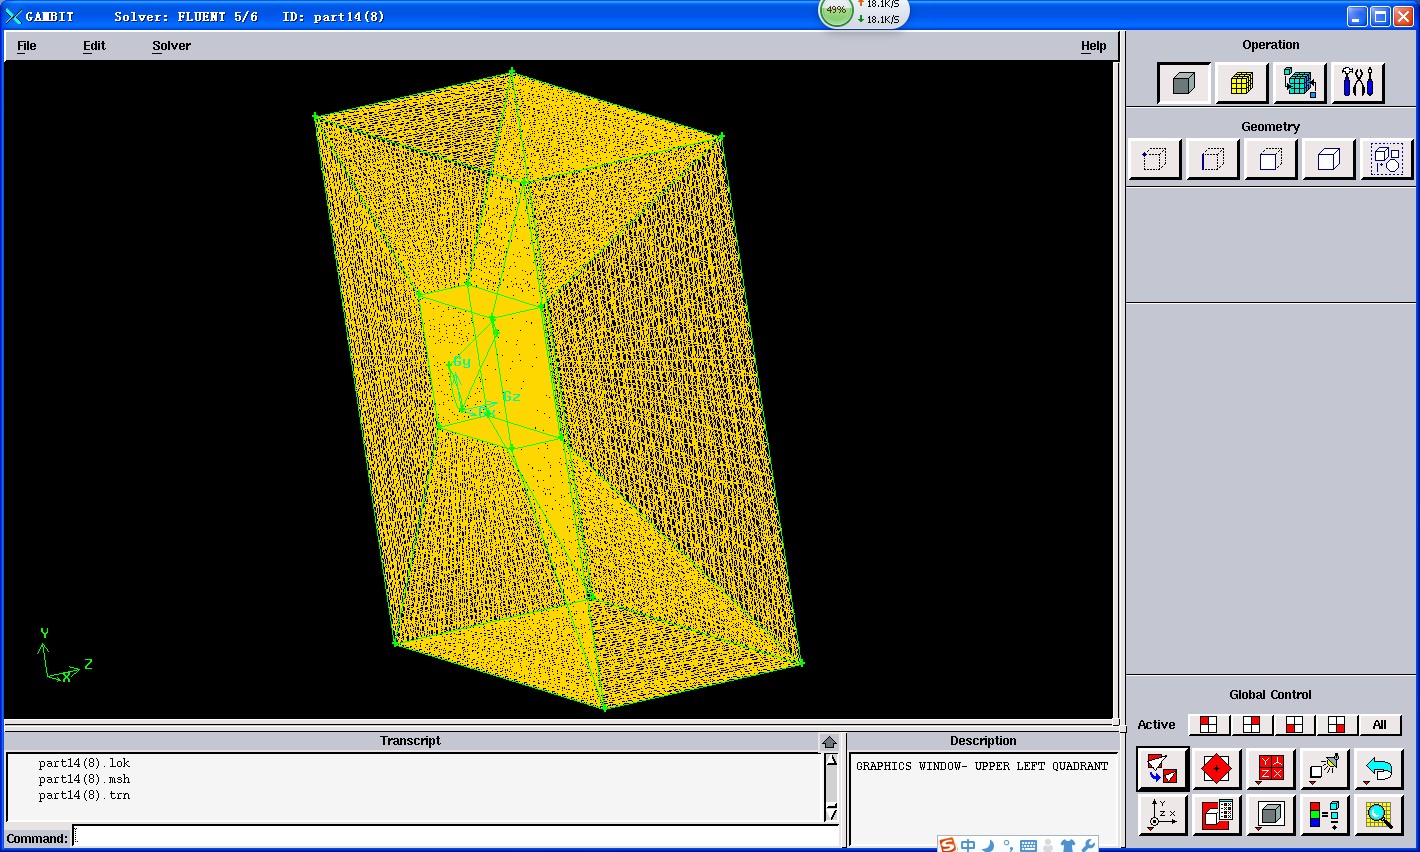The image size is (1420, 852).
Task: Click the Sogou input method S icon
Action: point(948,845)
